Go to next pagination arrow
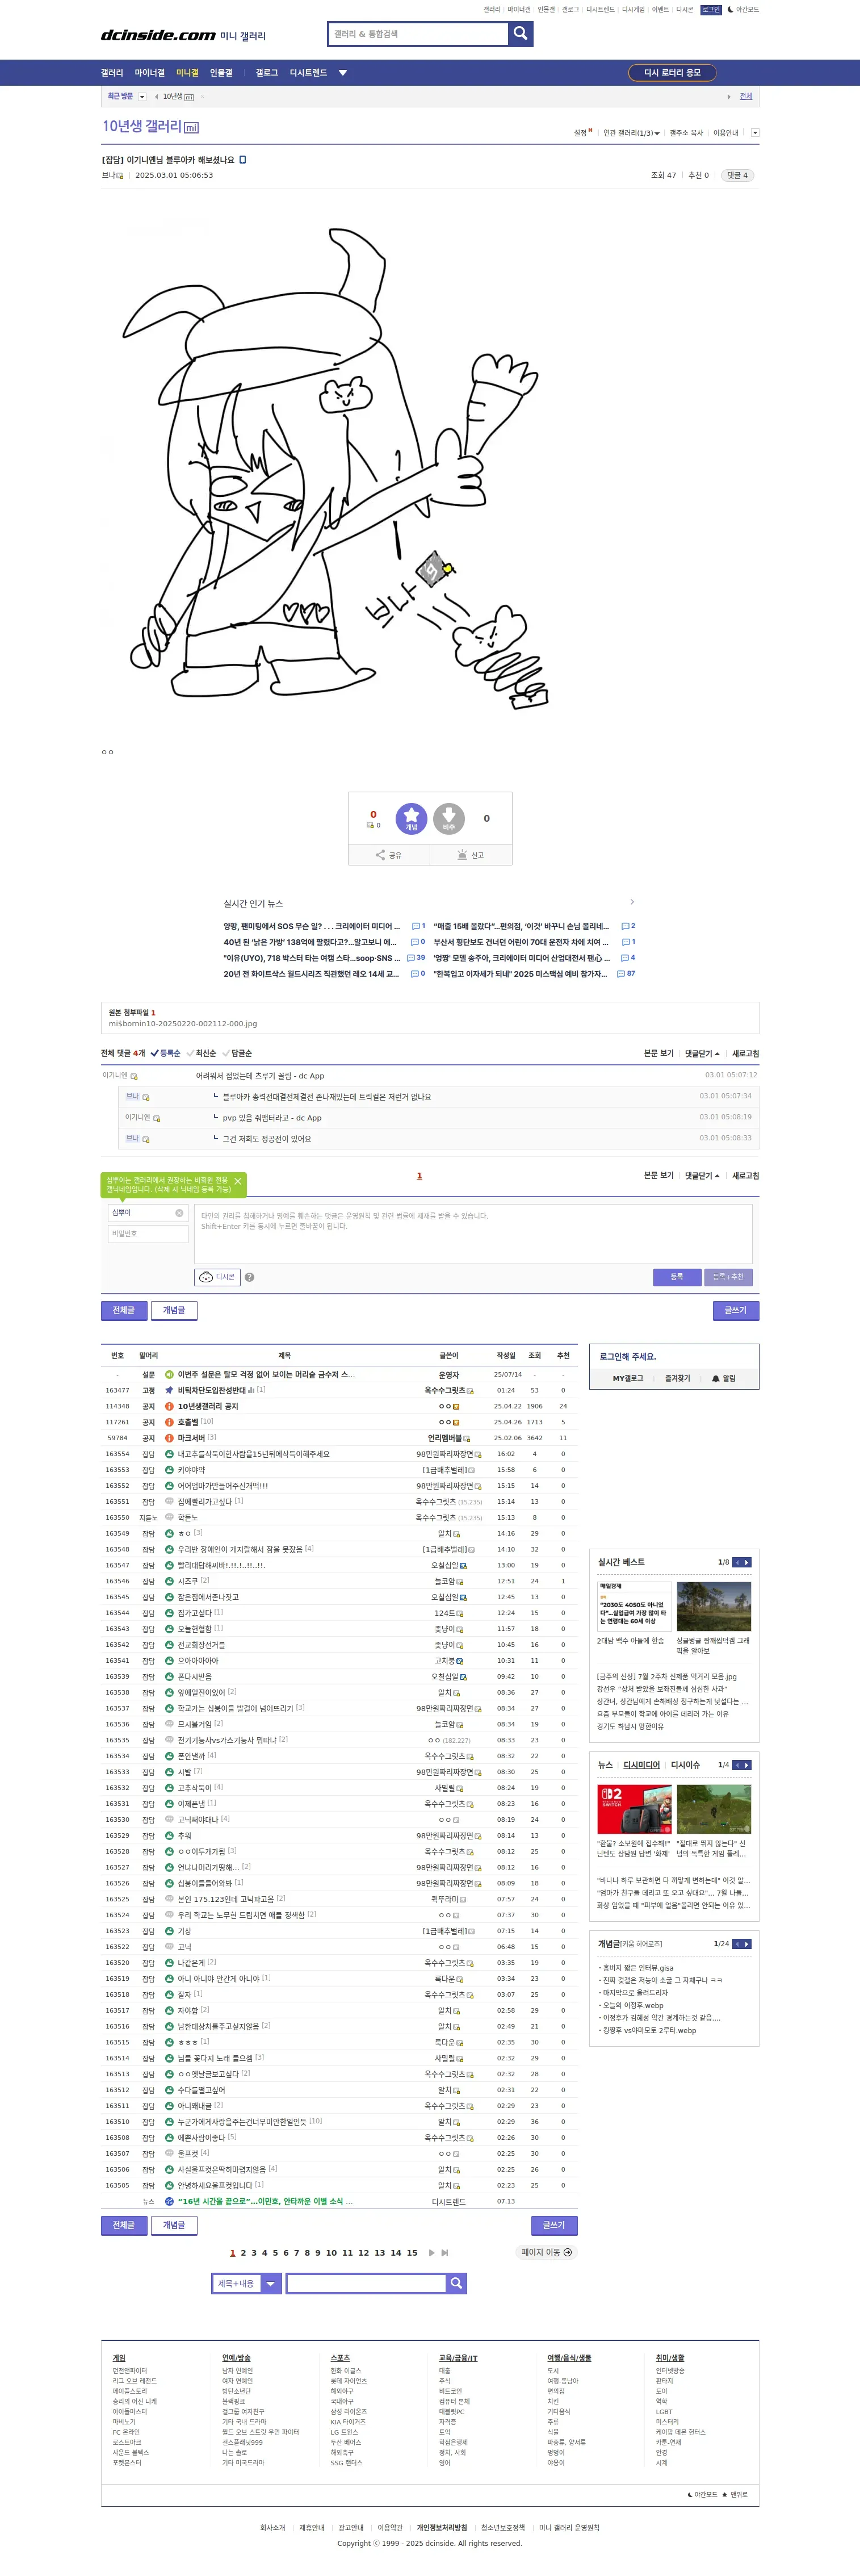Screen dimensions: 860x2576 pos(432,2253)
